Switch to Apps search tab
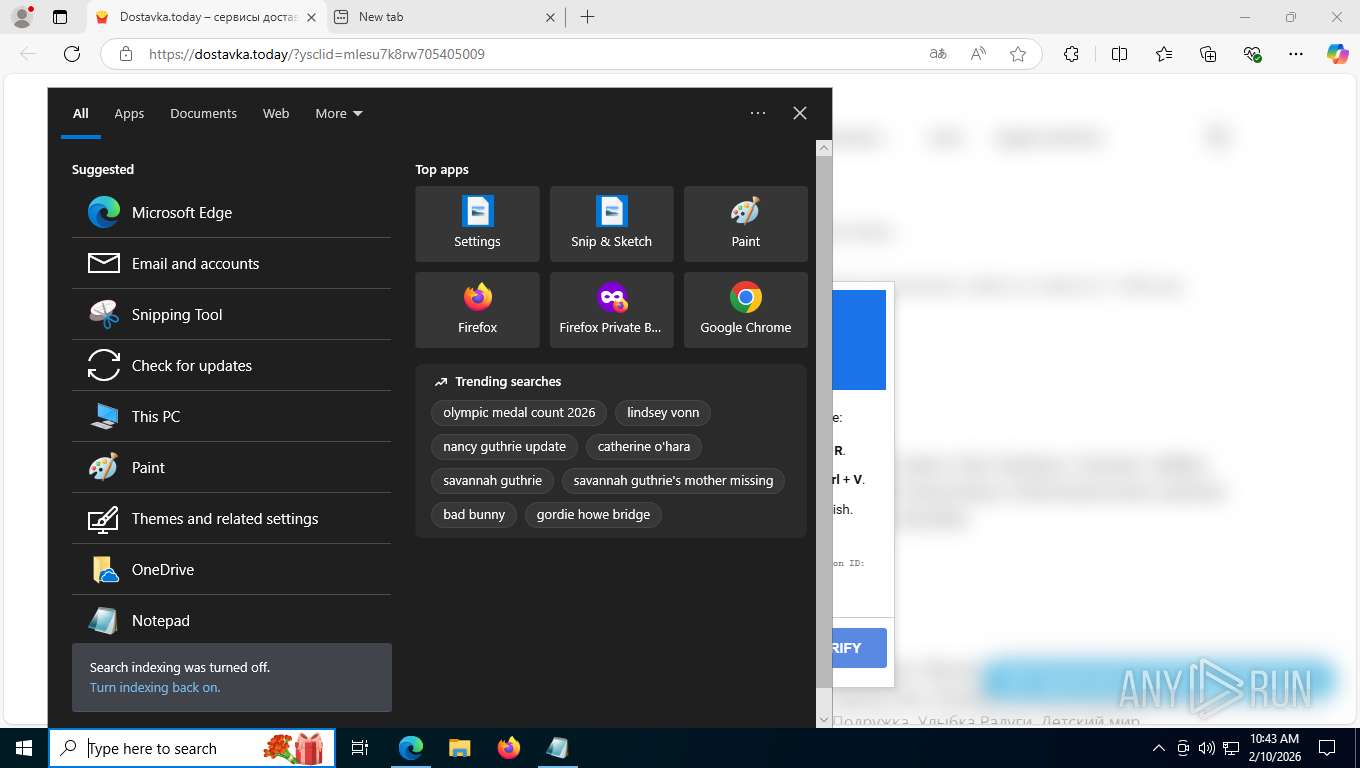Image resolution: width=1360 pixels, height=768 pixels. point(129,113)
